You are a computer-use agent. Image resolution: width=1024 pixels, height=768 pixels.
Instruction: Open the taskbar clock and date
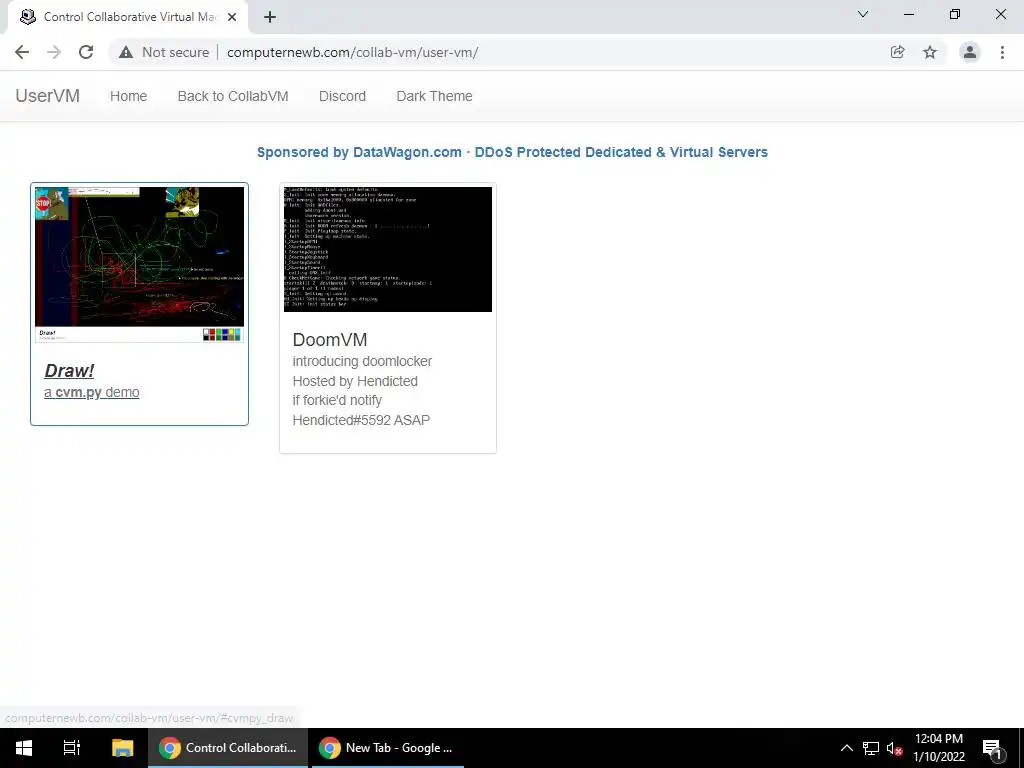(938, 748)
